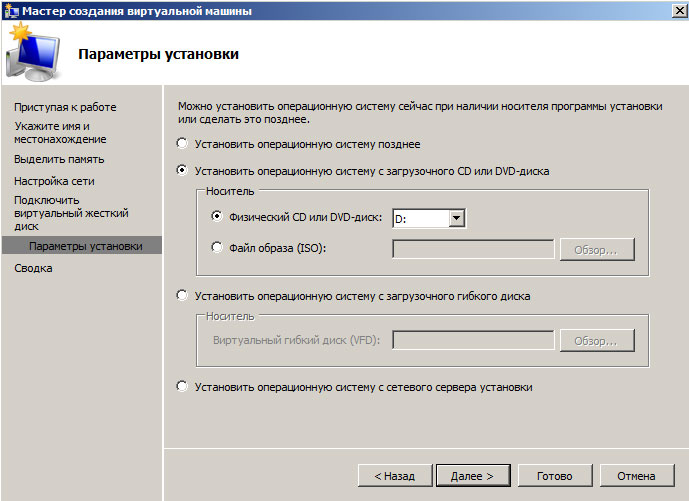This screenshot has height=501, width=689.
Task: Select 'Файл образа (ISO)' radio button
Action: coord(218,248)
